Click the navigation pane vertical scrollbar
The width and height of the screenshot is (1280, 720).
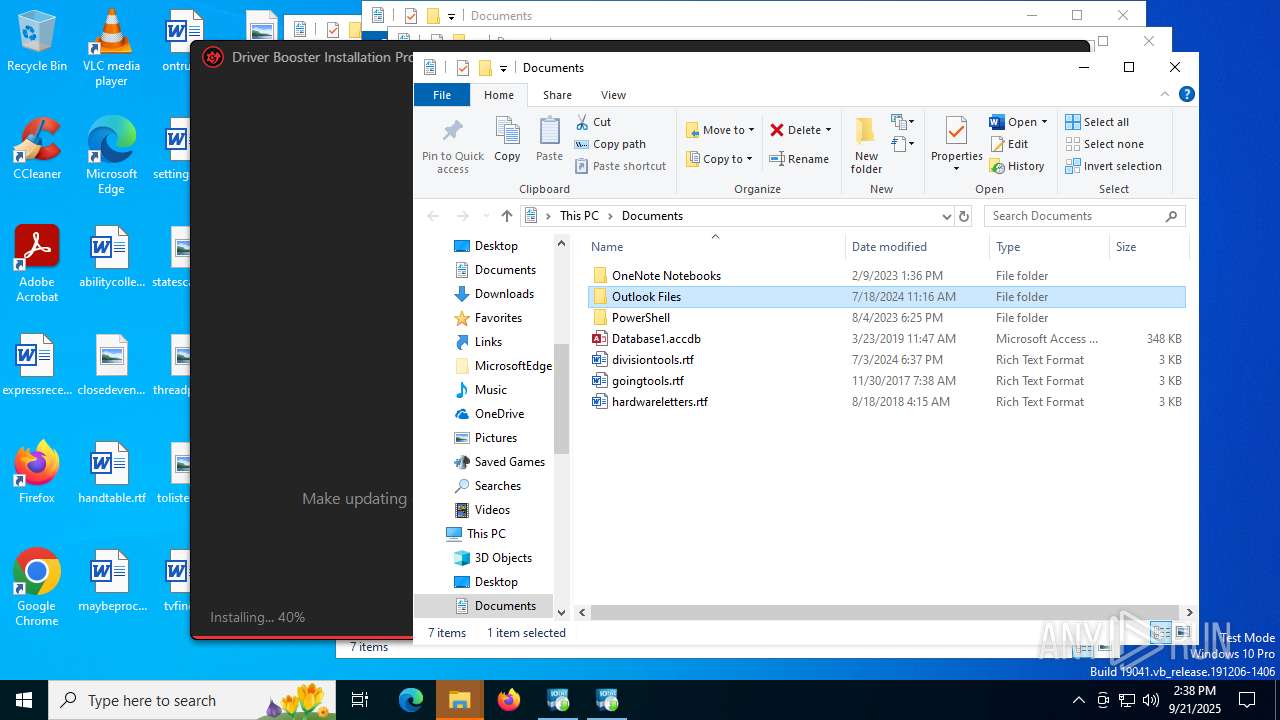click(x=561, y=398)
